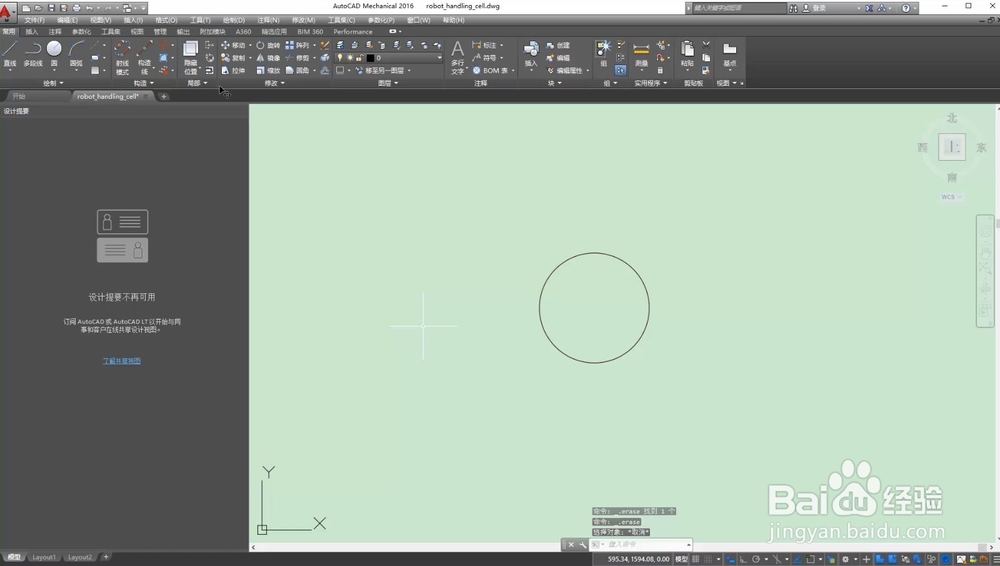
Task: Switch to the 开始 document tab
Action: (x=19, y=96)
